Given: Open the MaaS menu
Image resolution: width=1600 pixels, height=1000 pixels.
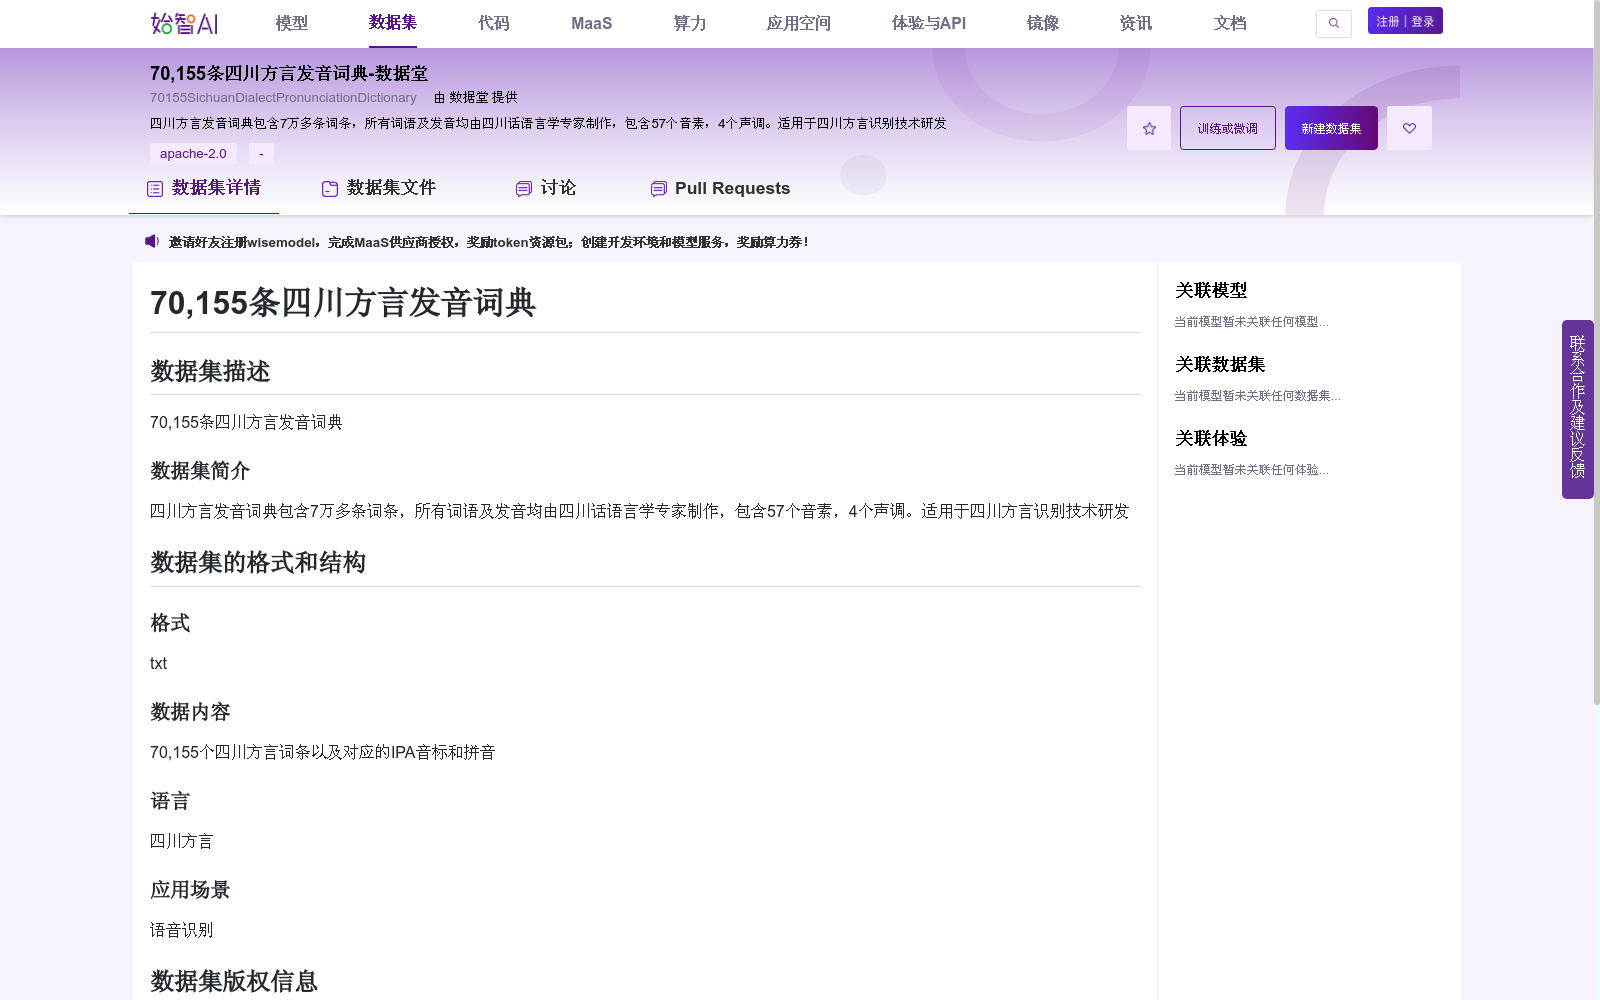Looking at the screenshot, I should 591,23.
